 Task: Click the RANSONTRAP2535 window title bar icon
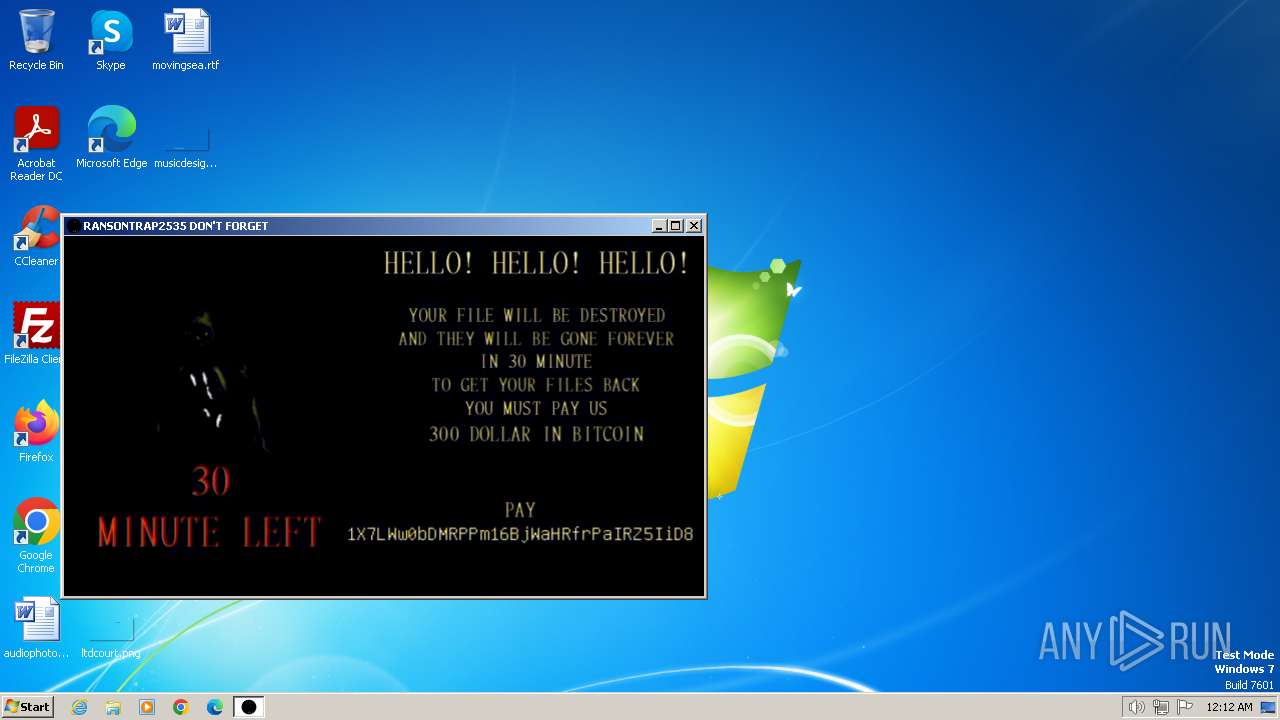74,226
